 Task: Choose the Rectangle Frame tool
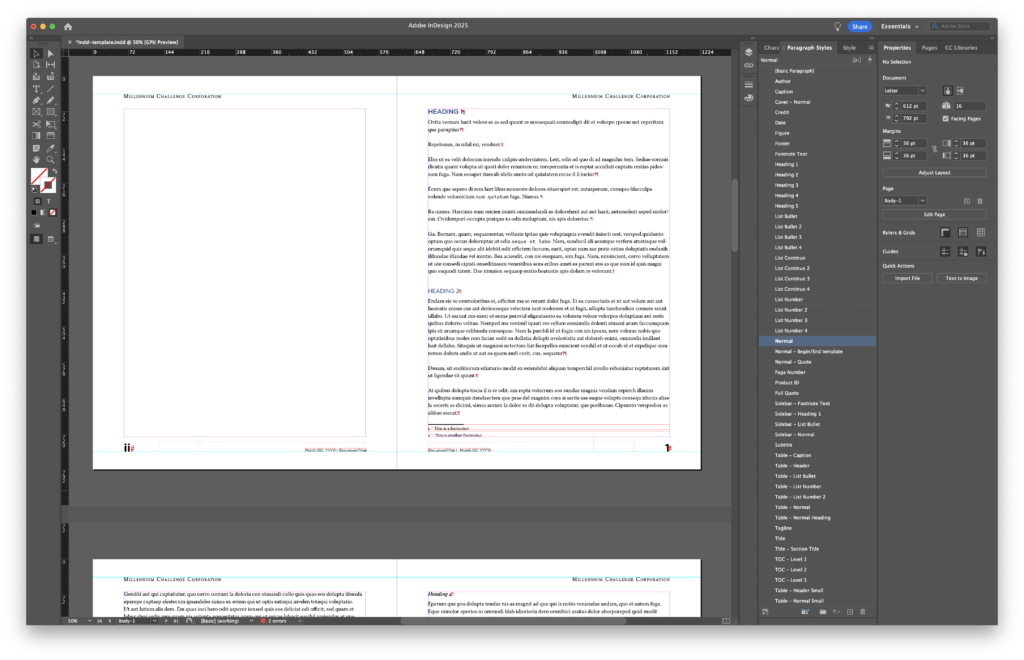37,112
